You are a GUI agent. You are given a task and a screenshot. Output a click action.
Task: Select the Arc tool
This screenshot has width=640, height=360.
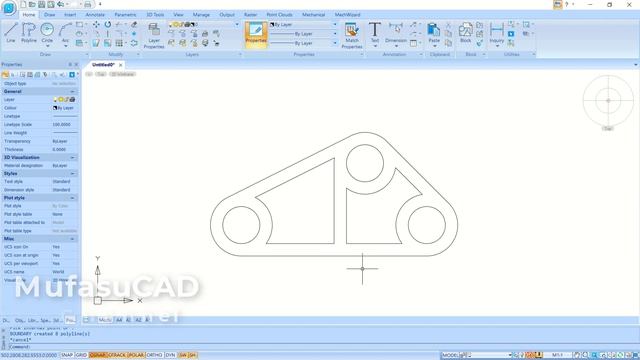[65, 32]
